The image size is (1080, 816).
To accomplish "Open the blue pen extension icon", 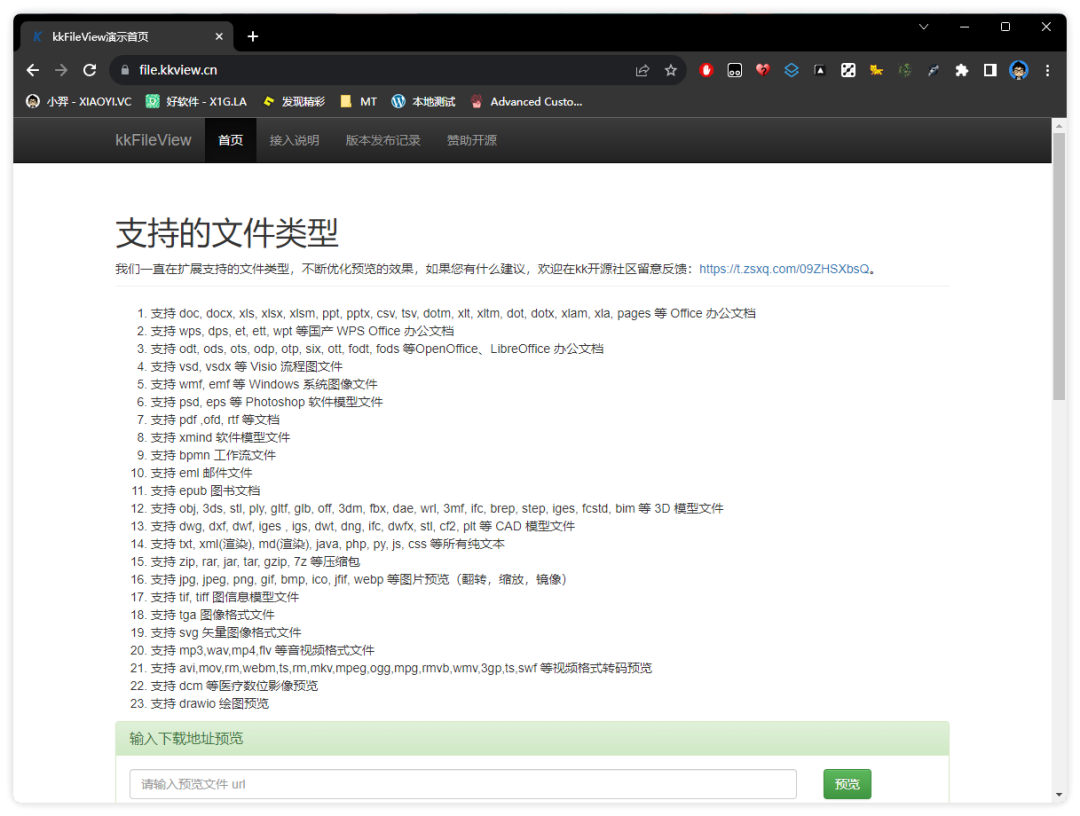I will [933, 70].
